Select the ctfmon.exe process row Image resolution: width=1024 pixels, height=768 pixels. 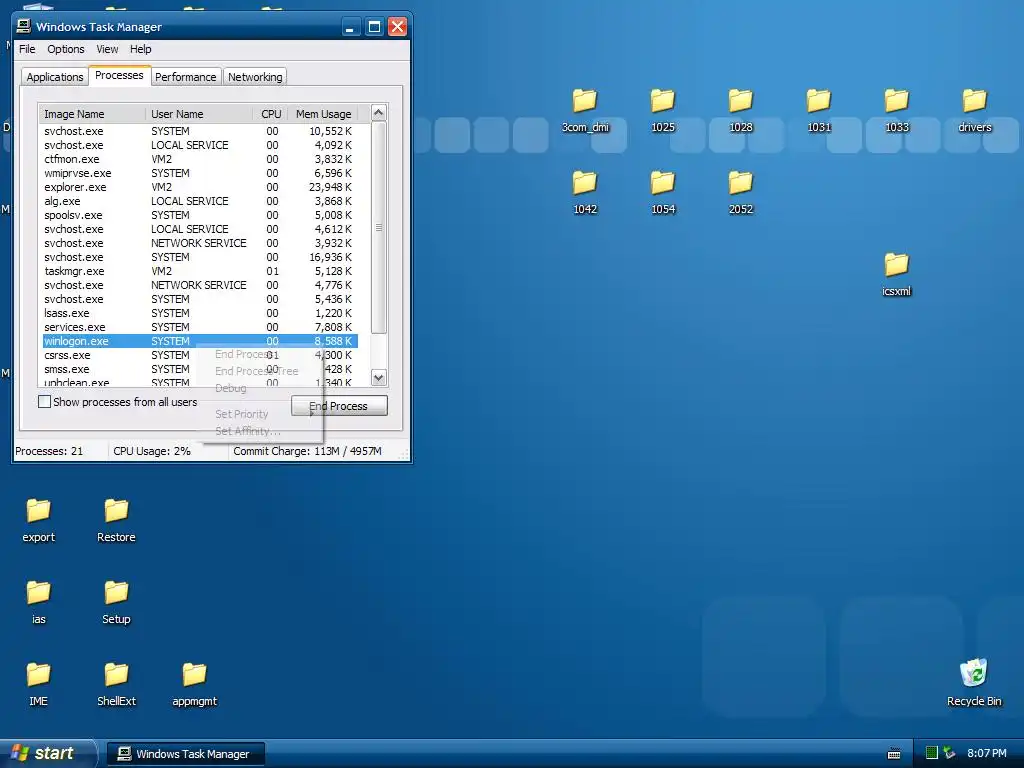199,159
